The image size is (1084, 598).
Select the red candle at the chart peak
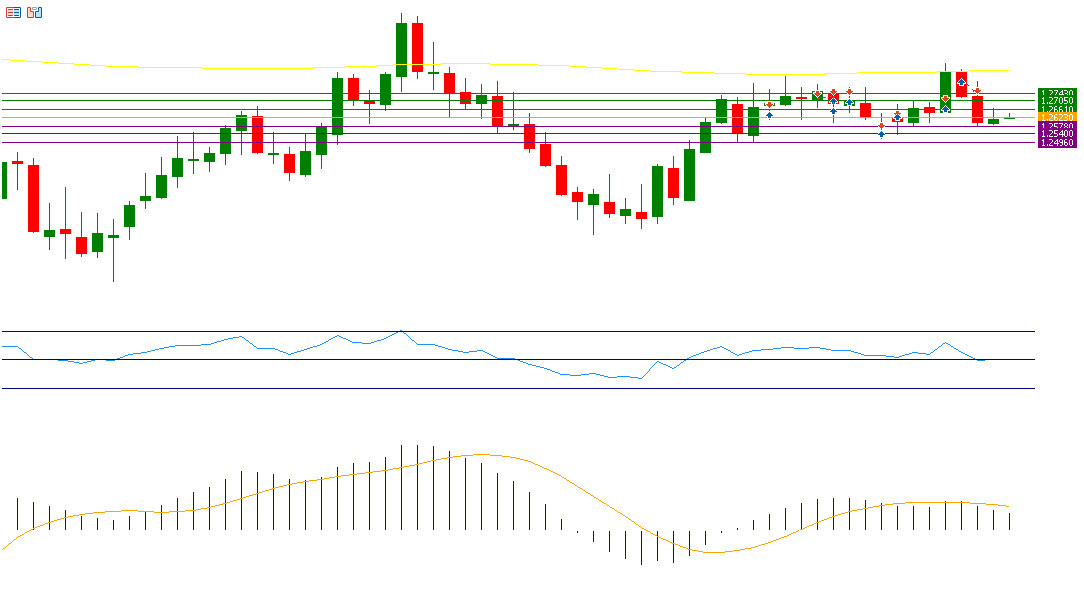coord(417,47)
